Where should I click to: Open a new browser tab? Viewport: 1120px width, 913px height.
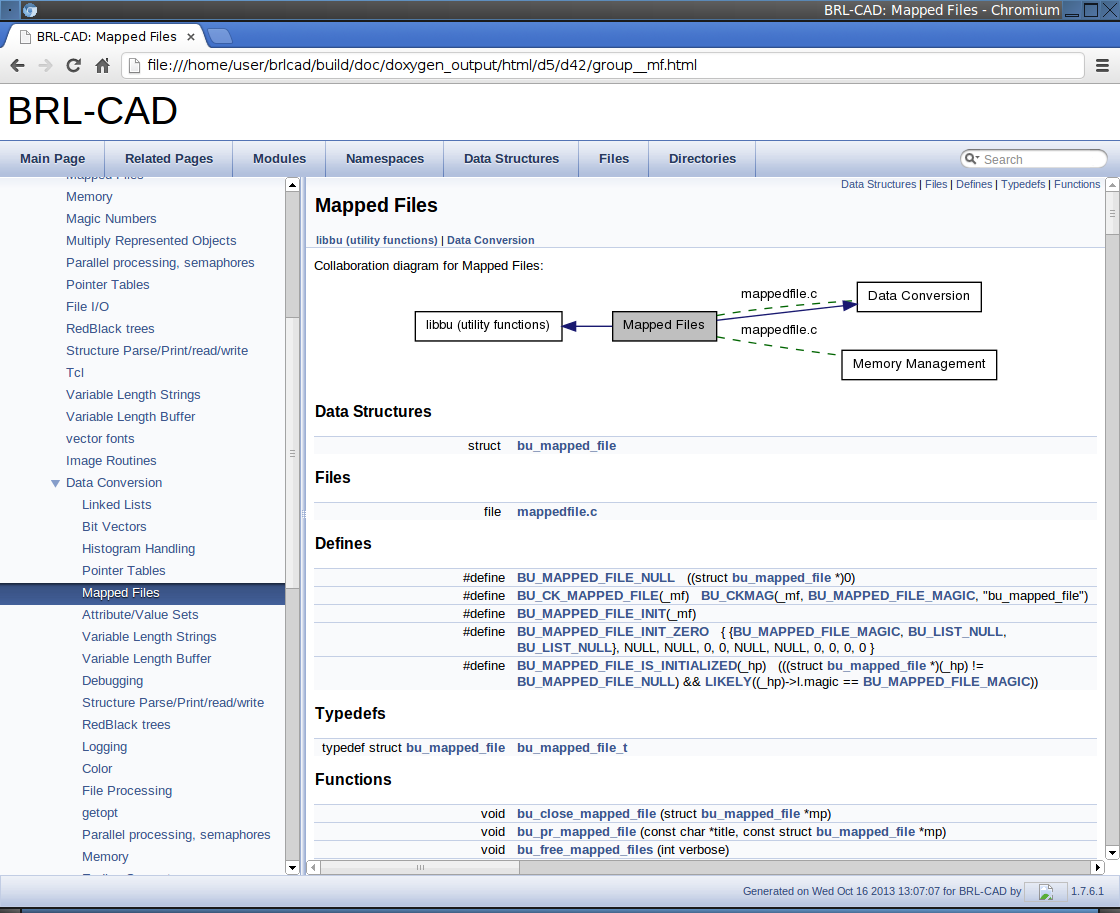[x=220, y=37]
